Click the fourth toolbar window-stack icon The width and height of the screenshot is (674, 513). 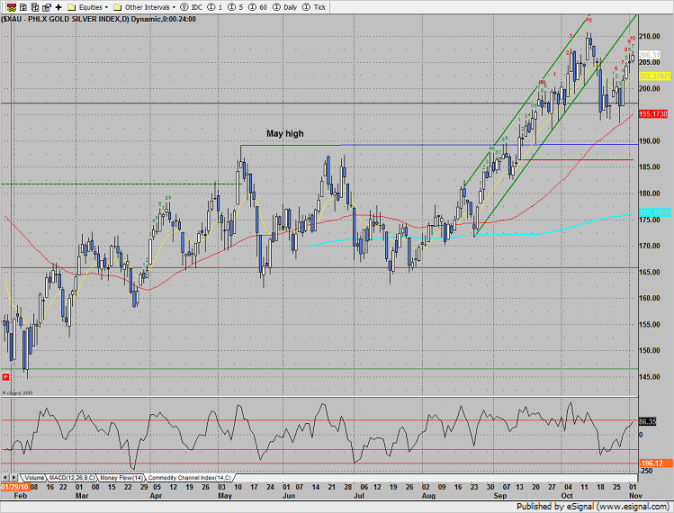point(46,7)
